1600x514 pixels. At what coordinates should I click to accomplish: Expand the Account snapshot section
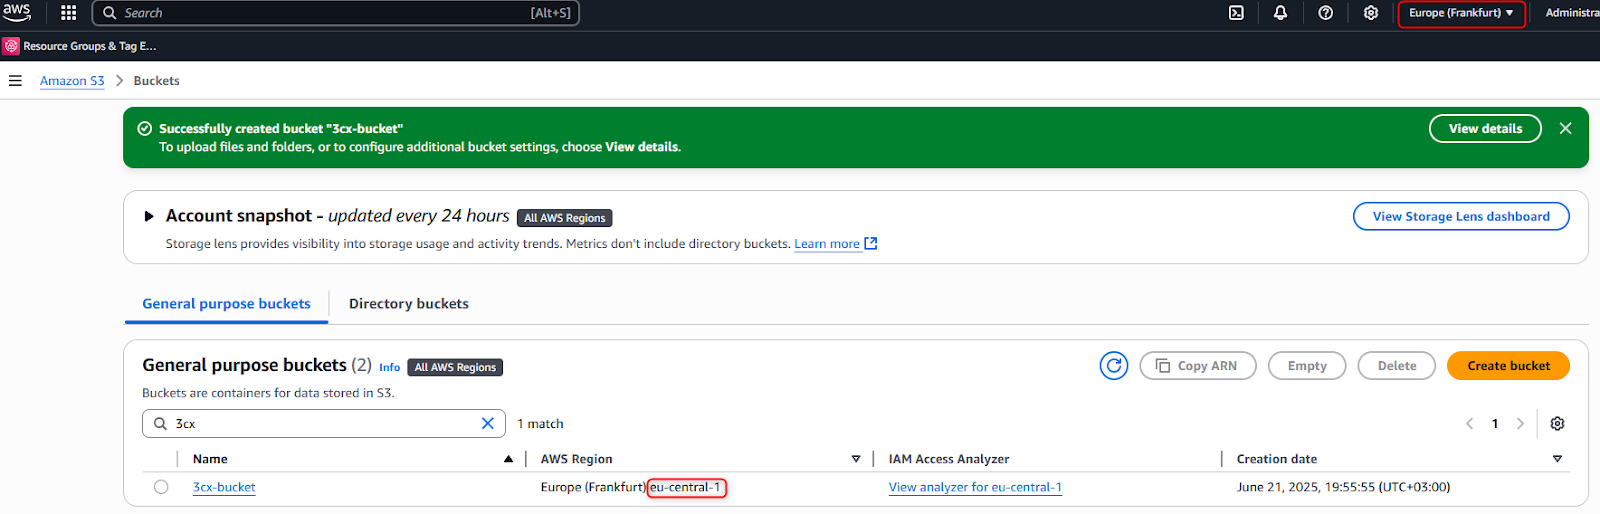(149, 216)
